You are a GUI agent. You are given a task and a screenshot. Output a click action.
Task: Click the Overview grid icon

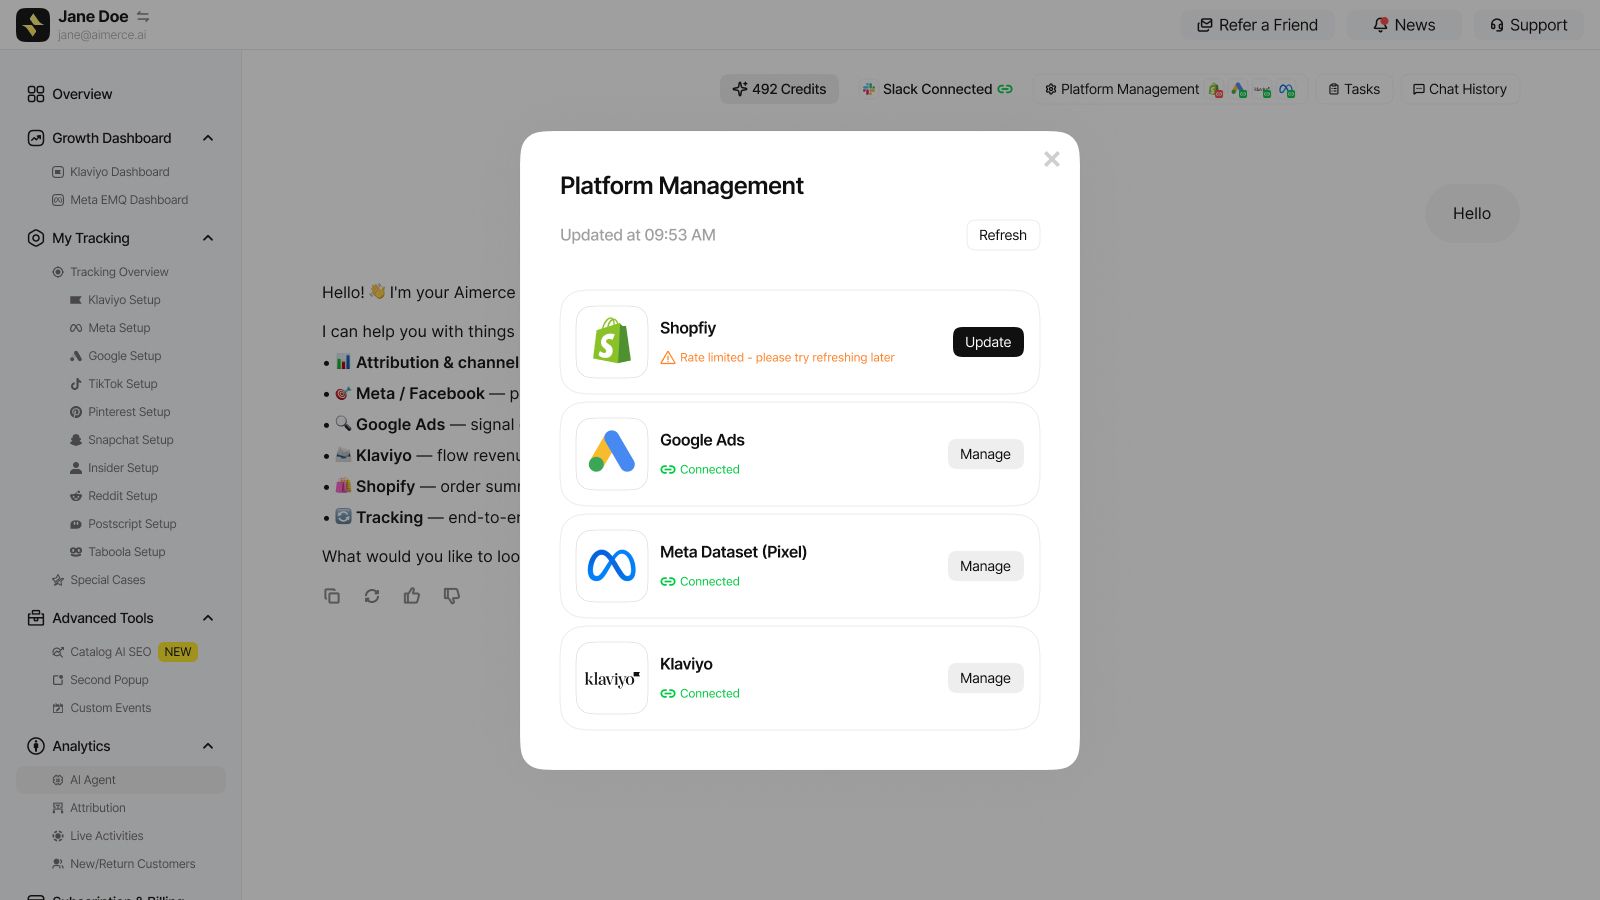[36, 94]
